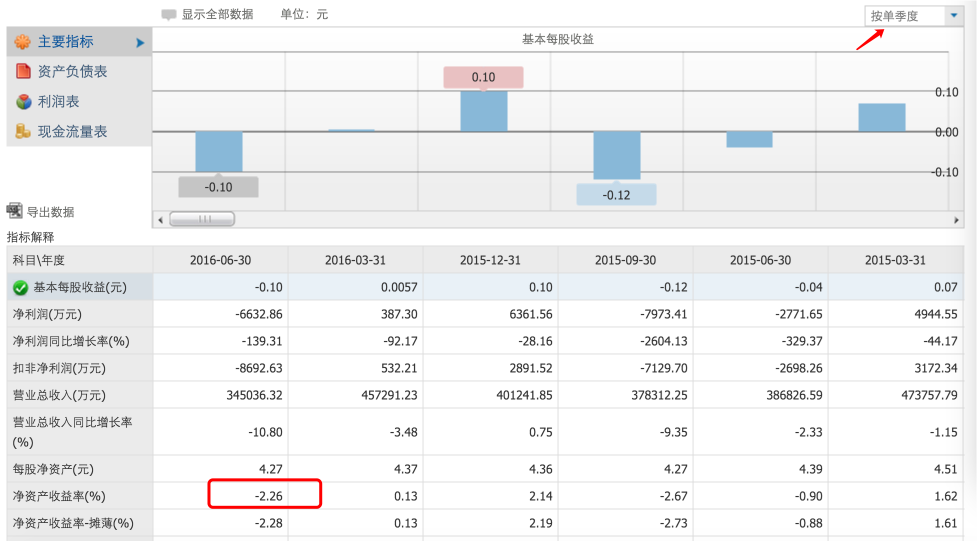
Task: Select 2015-06-30 column header
Action: (x=760, y=260)
